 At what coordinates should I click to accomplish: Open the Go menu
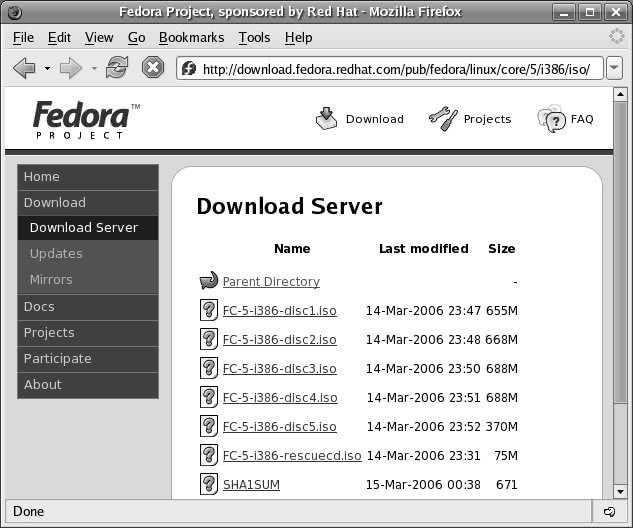[136, 38]
